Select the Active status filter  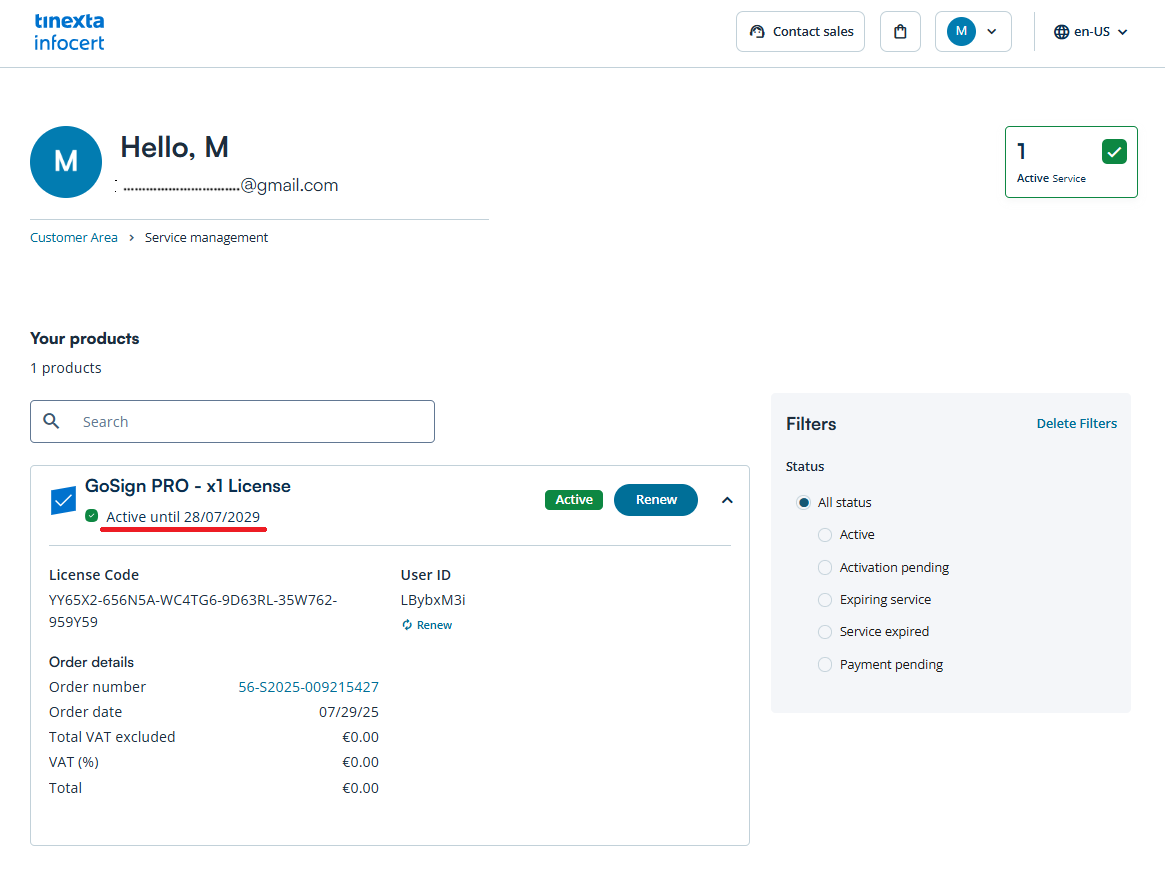pos(825,535)
